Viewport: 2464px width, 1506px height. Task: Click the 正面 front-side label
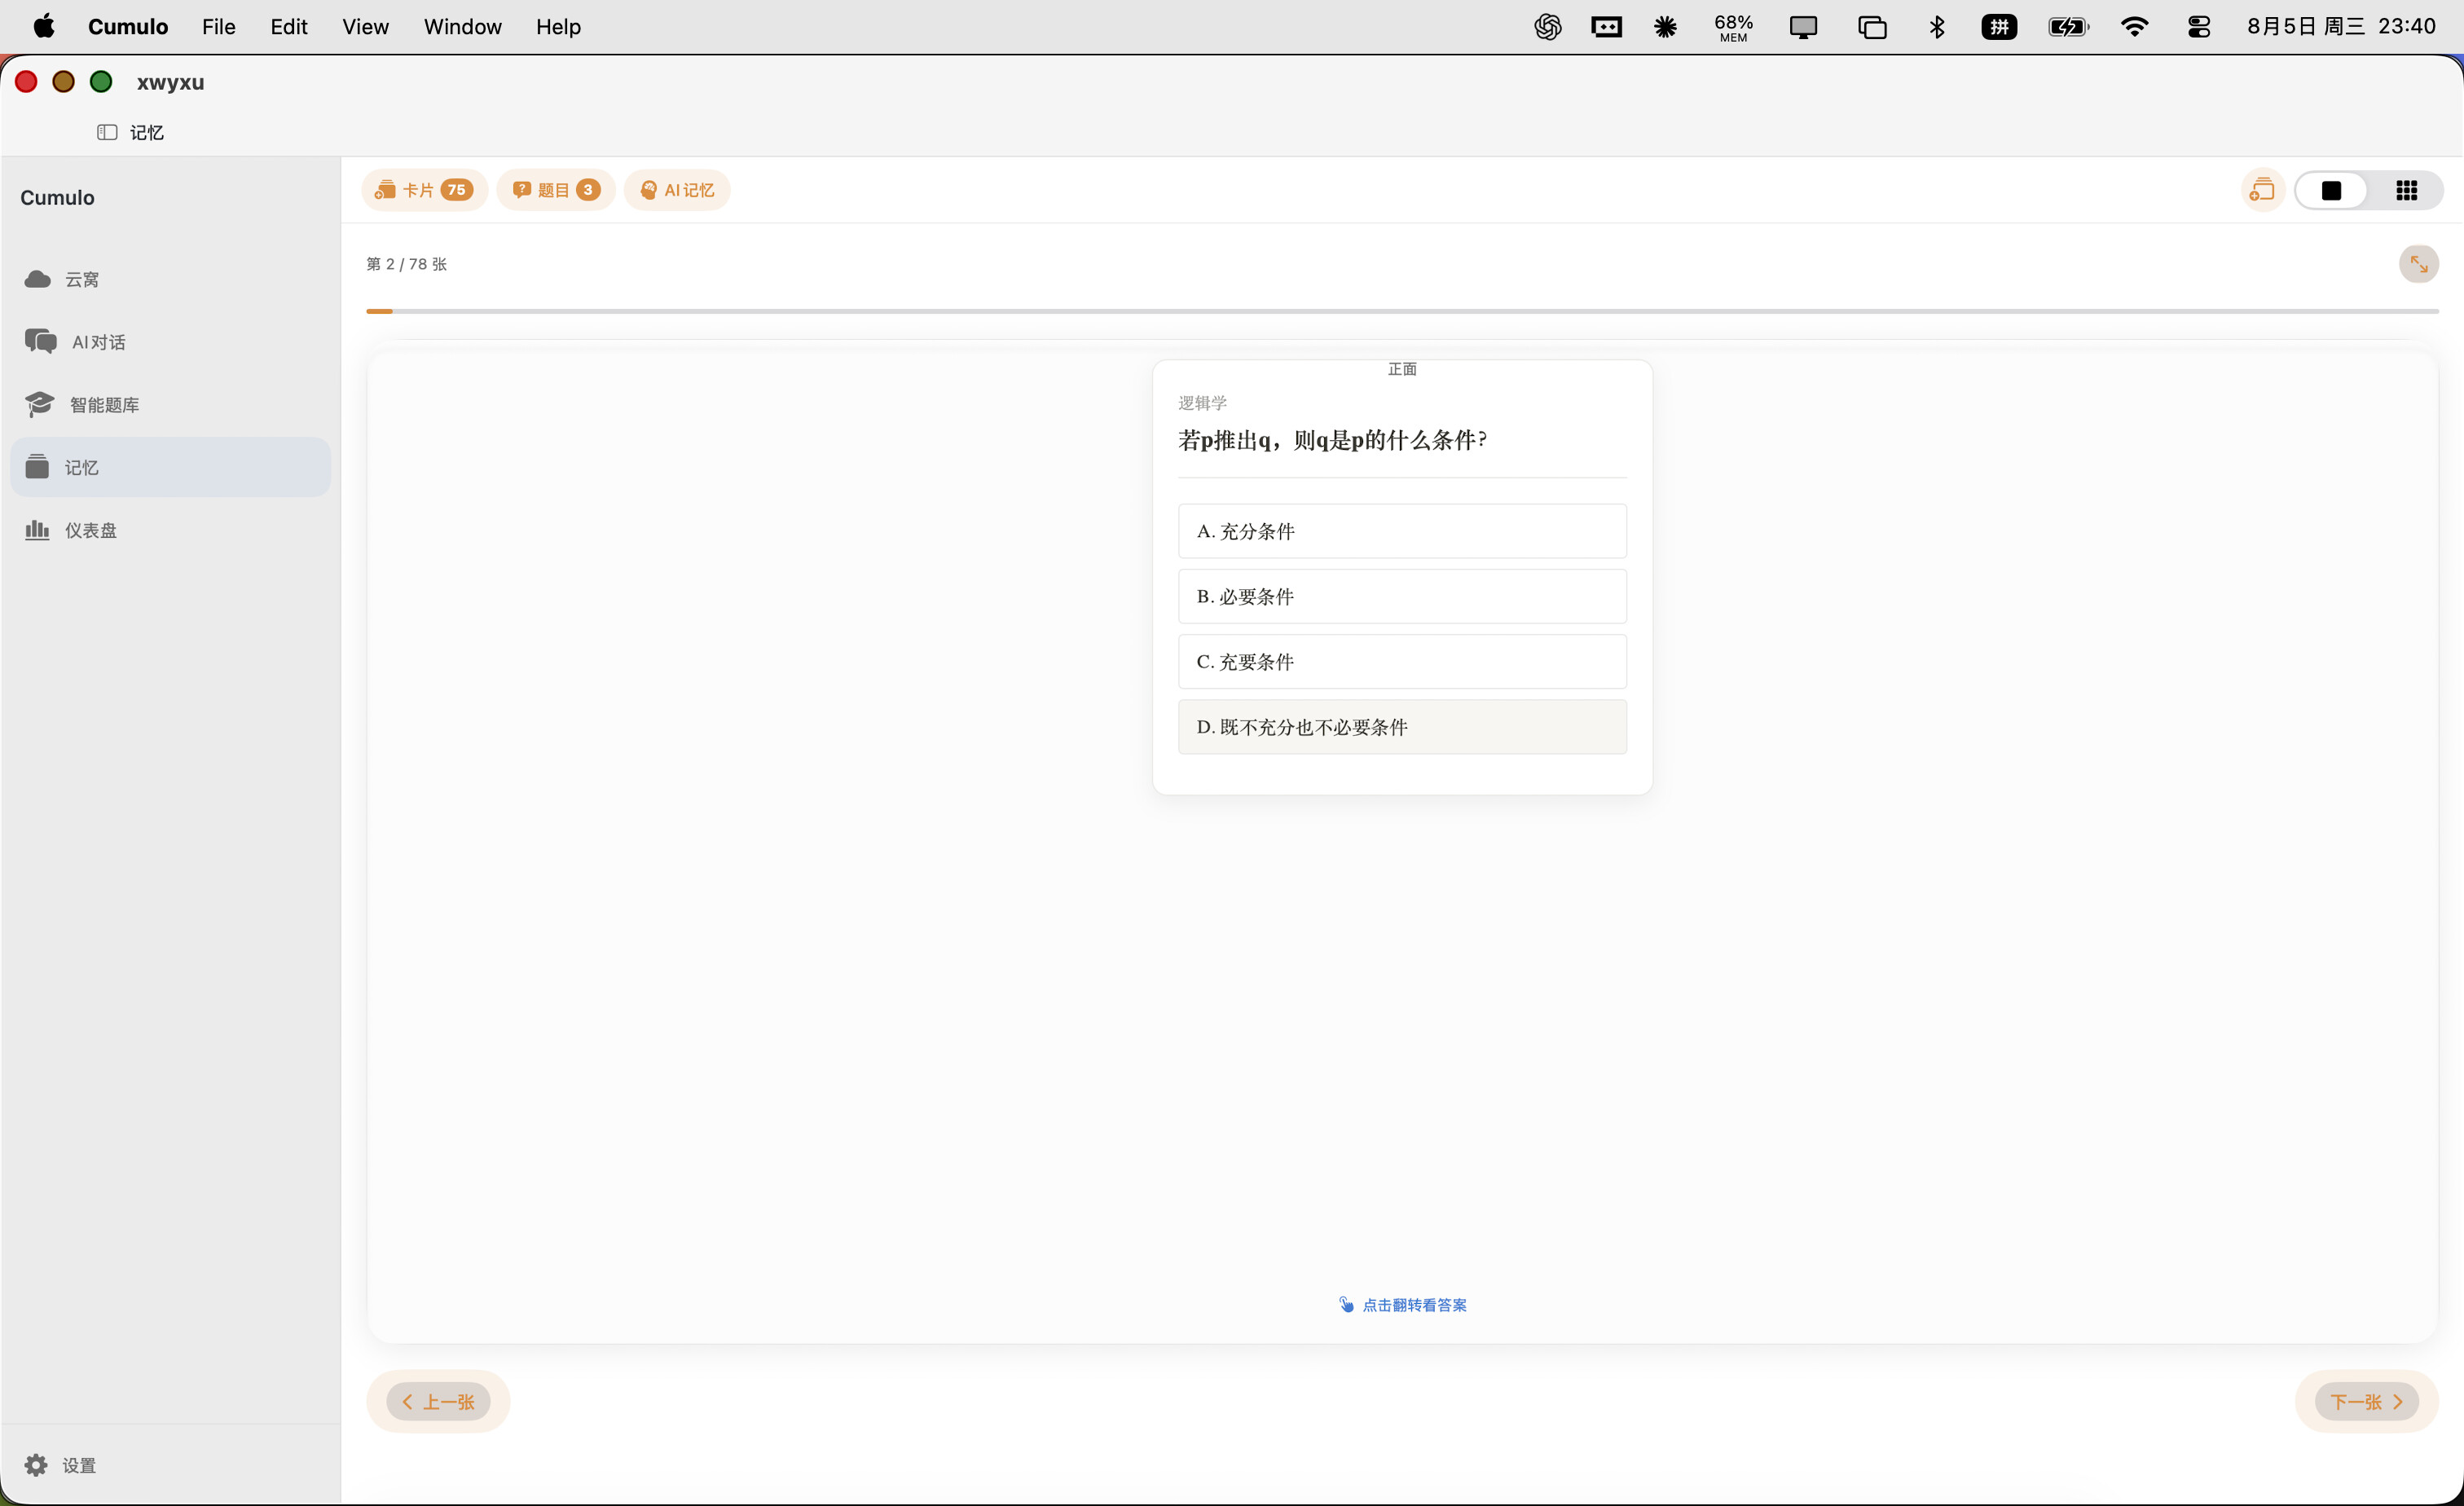(x=1402, y=369)
